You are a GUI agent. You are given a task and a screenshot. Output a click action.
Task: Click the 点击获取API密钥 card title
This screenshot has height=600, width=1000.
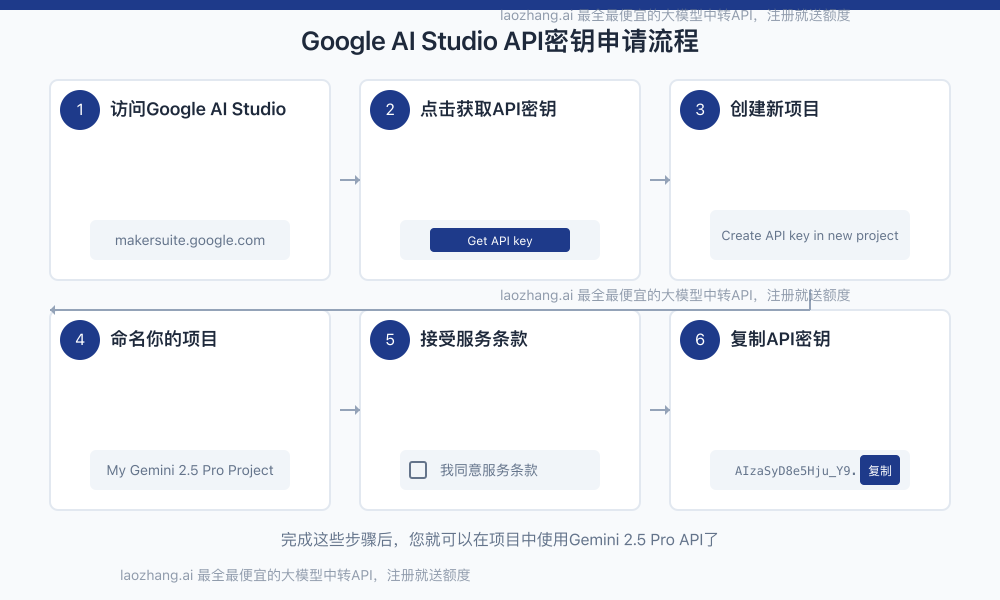coord(488,109)
